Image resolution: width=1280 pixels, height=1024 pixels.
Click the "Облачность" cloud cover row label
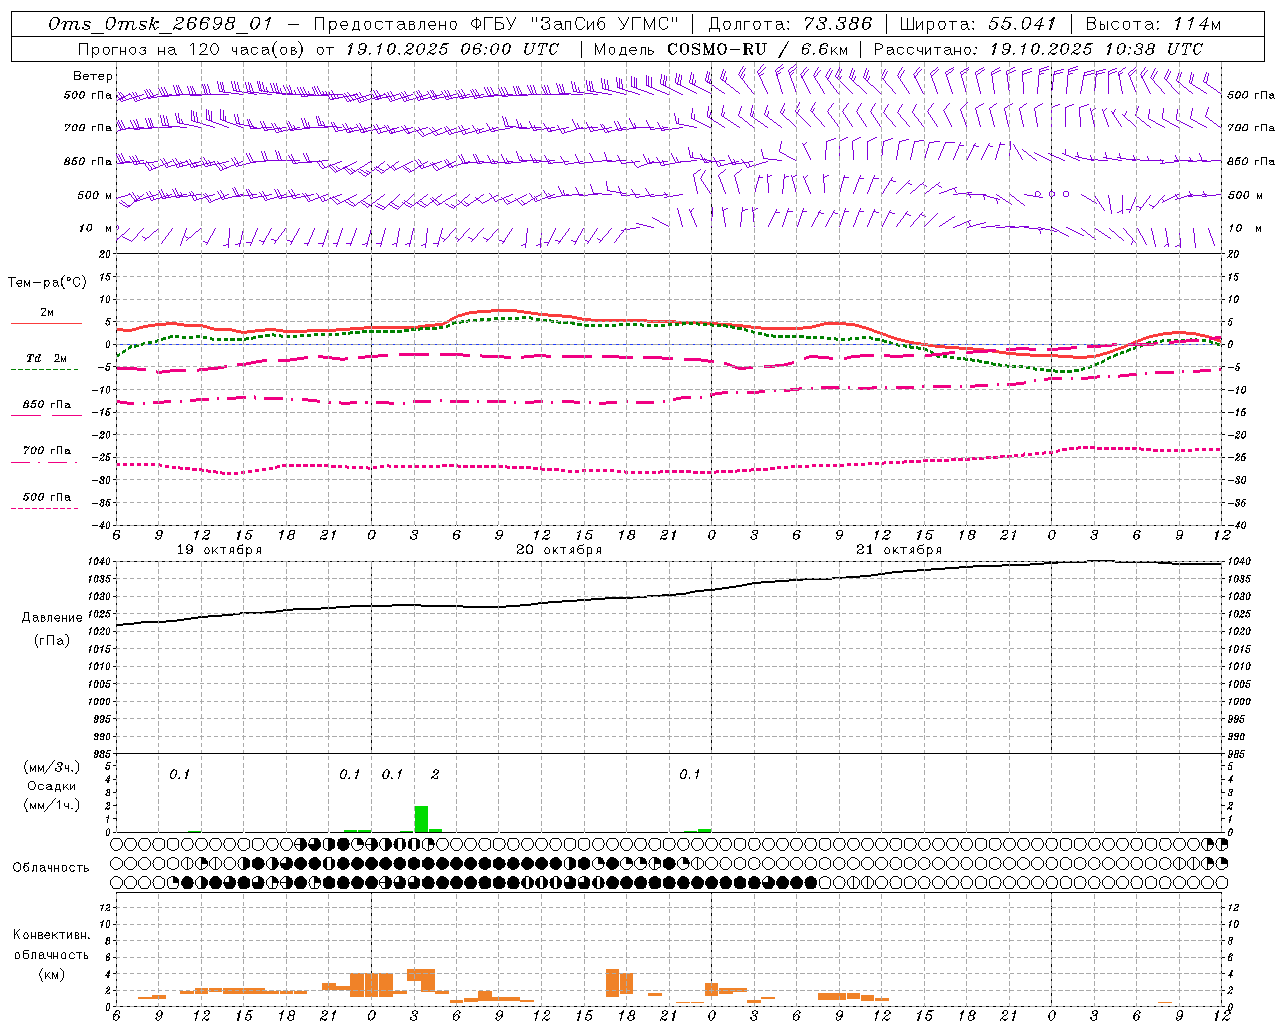[51, 867]
